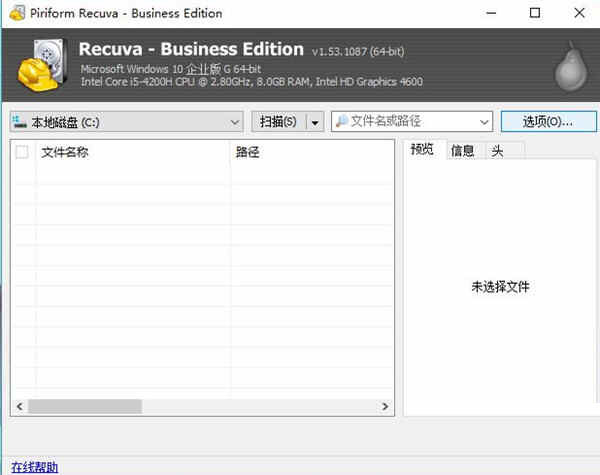This screenshot has width=600, height=475.
Task: Open the file name or path filter dropdown arrow
Action: 485,122
